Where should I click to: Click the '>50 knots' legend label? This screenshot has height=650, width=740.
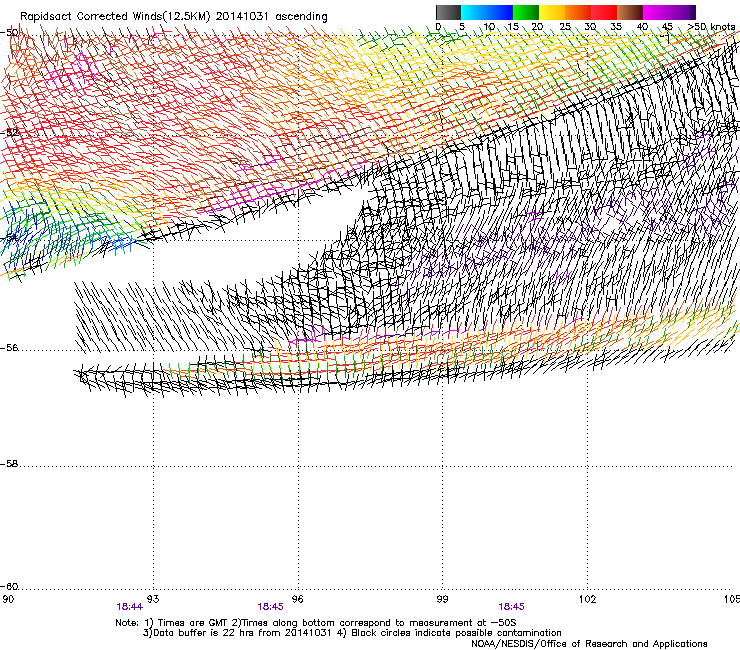click(711, 27)
